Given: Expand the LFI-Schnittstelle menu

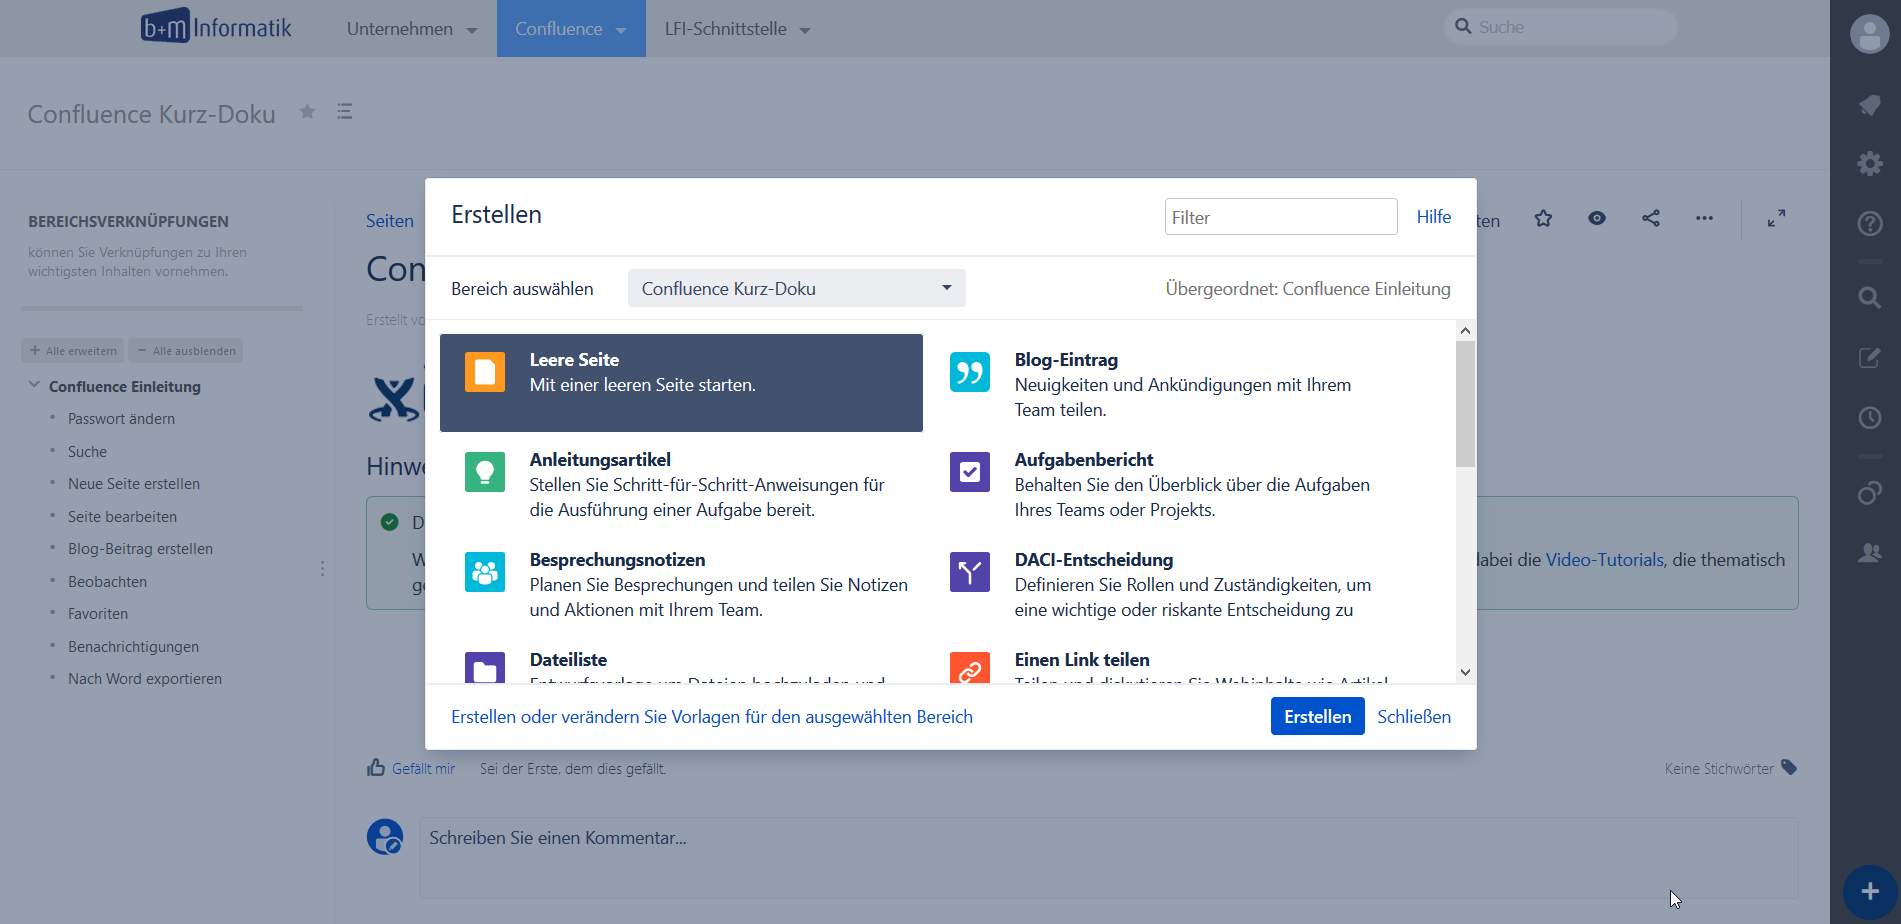Looking at the screenshot, I should coord(737,29).
